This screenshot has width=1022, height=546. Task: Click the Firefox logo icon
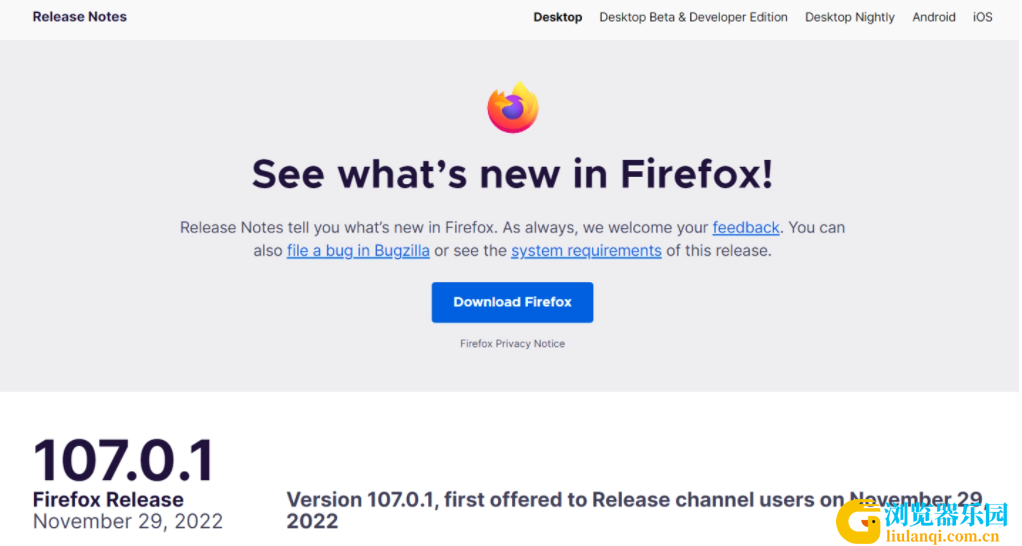pos(512,108)
